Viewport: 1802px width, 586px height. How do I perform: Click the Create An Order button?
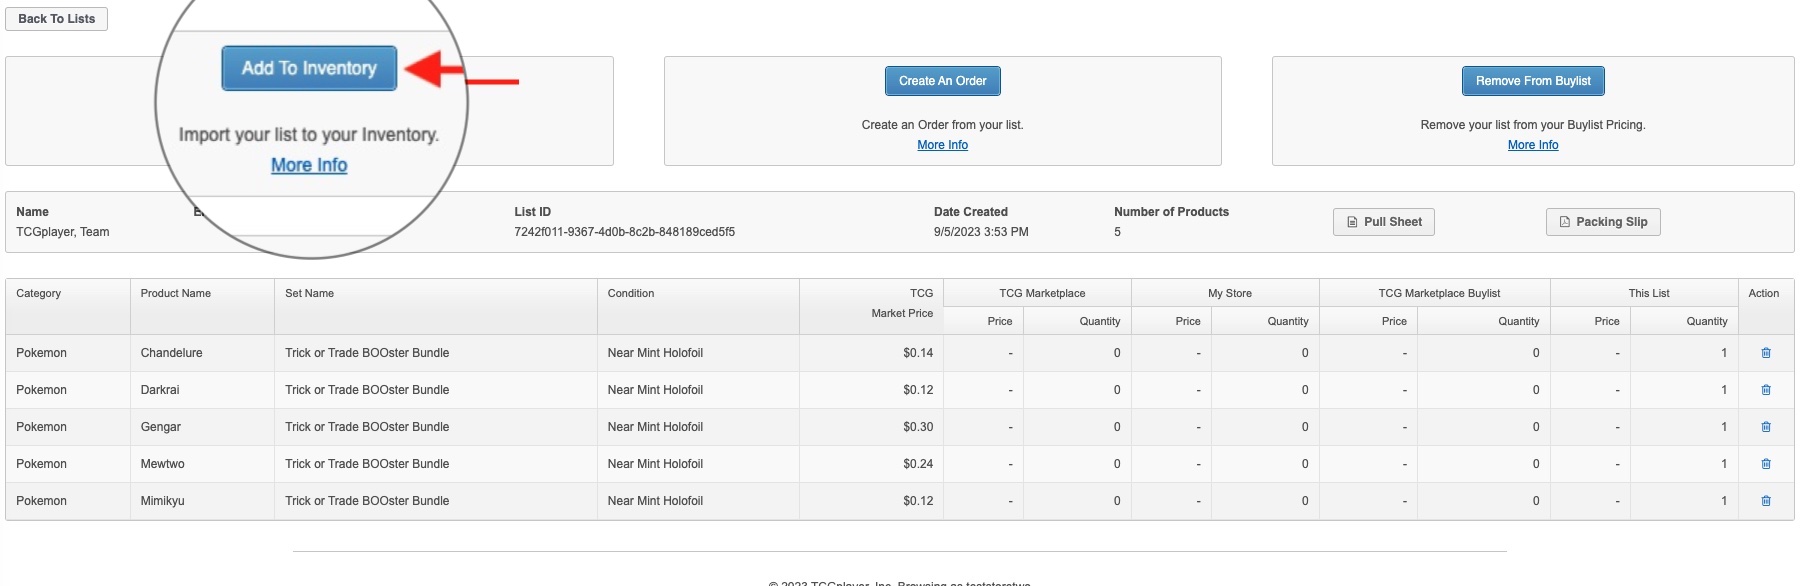click(x=943, y=81)
